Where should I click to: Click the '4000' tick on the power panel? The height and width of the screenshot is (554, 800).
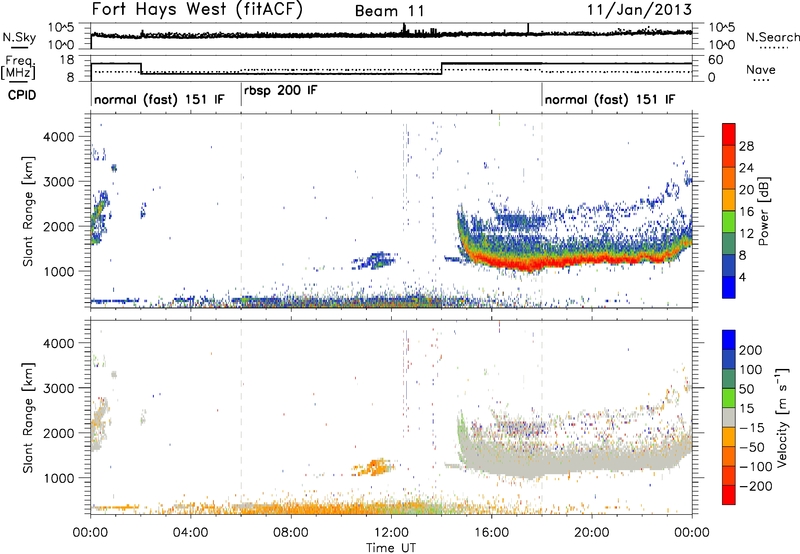pos(59,137)
